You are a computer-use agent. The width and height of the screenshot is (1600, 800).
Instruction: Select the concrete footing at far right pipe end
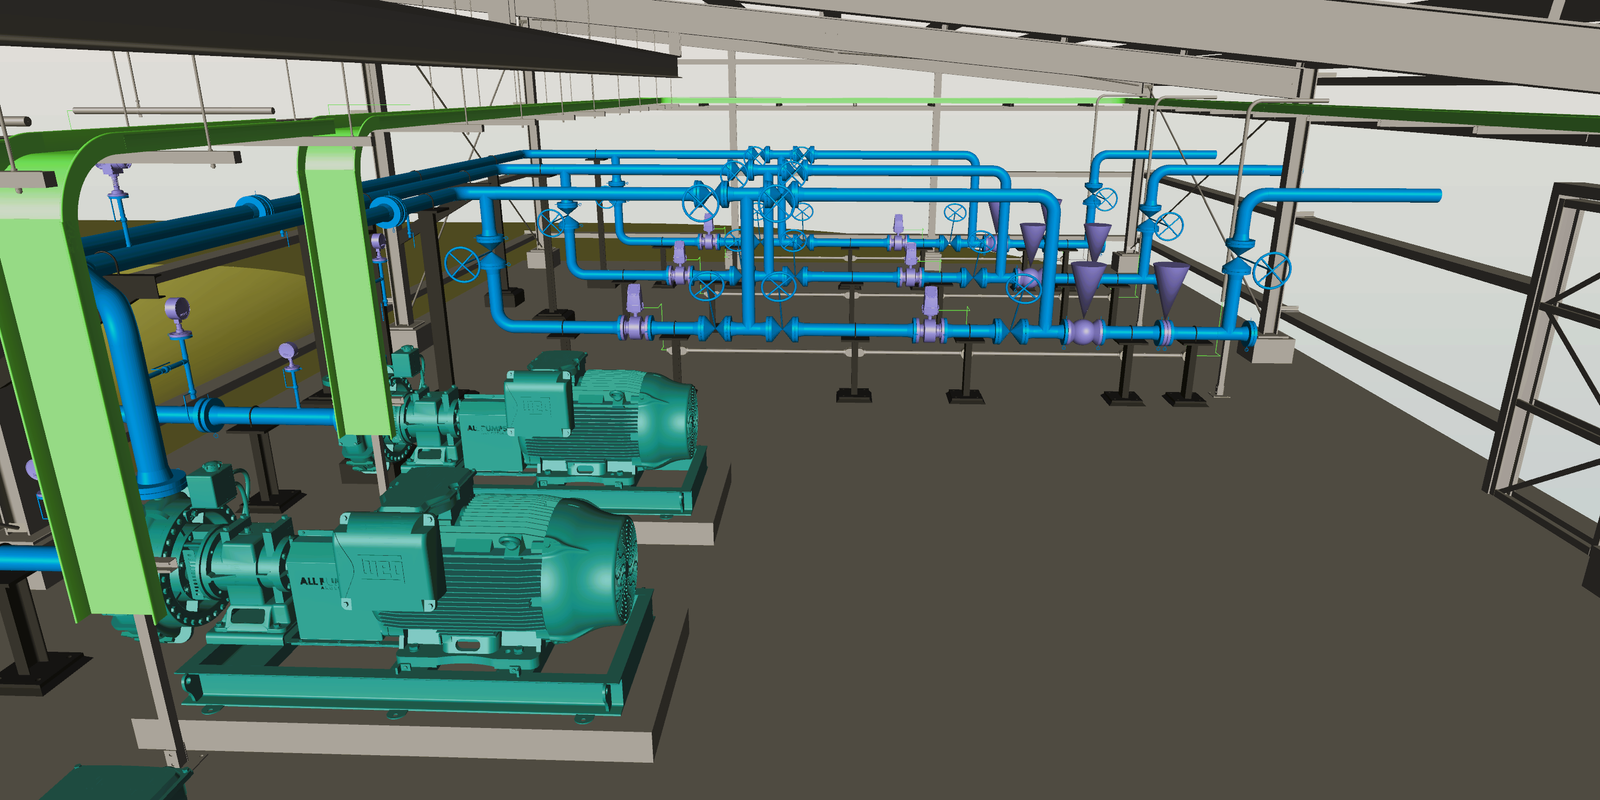pos(1270,349)
